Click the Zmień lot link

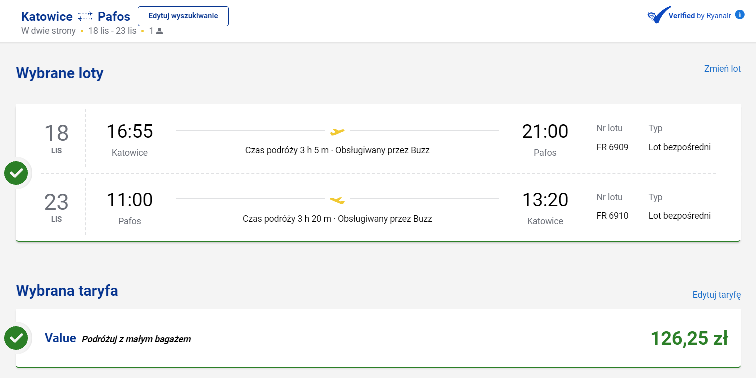point(722,69)
